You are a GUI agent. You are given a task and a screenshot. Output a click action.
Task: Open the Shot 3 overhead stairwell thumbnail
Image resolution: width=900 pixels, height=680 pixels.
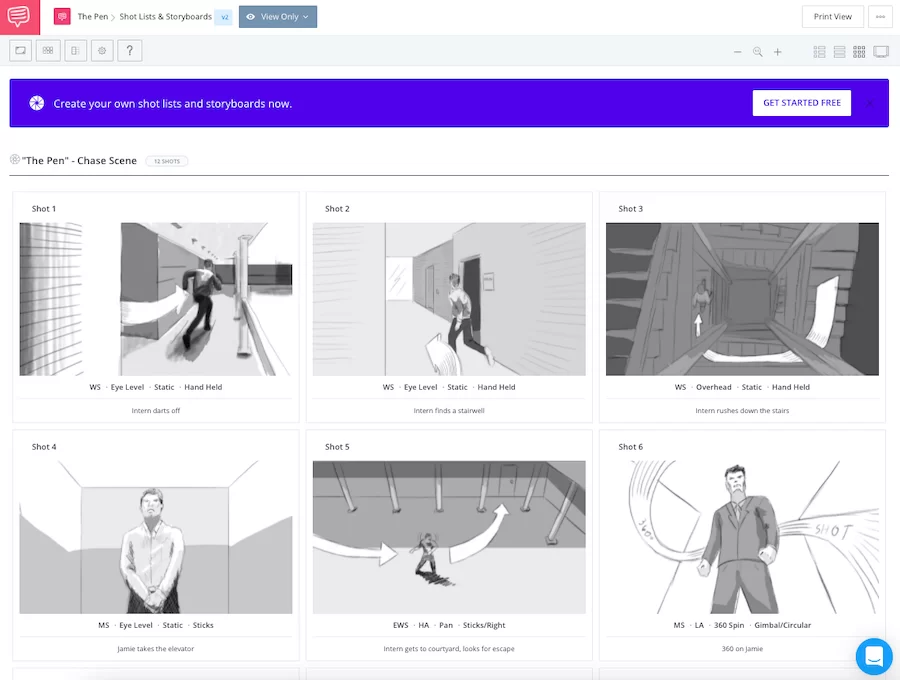pos(742,299)
